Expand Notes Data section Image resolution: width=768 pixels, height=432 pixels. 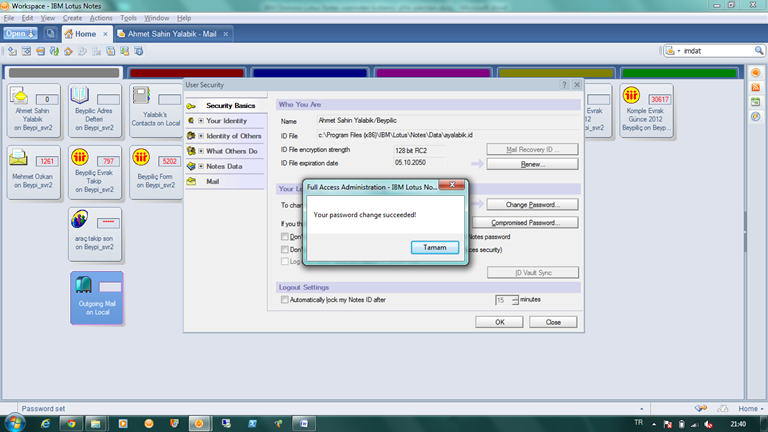pyautogui.click(x=201, y=166)
